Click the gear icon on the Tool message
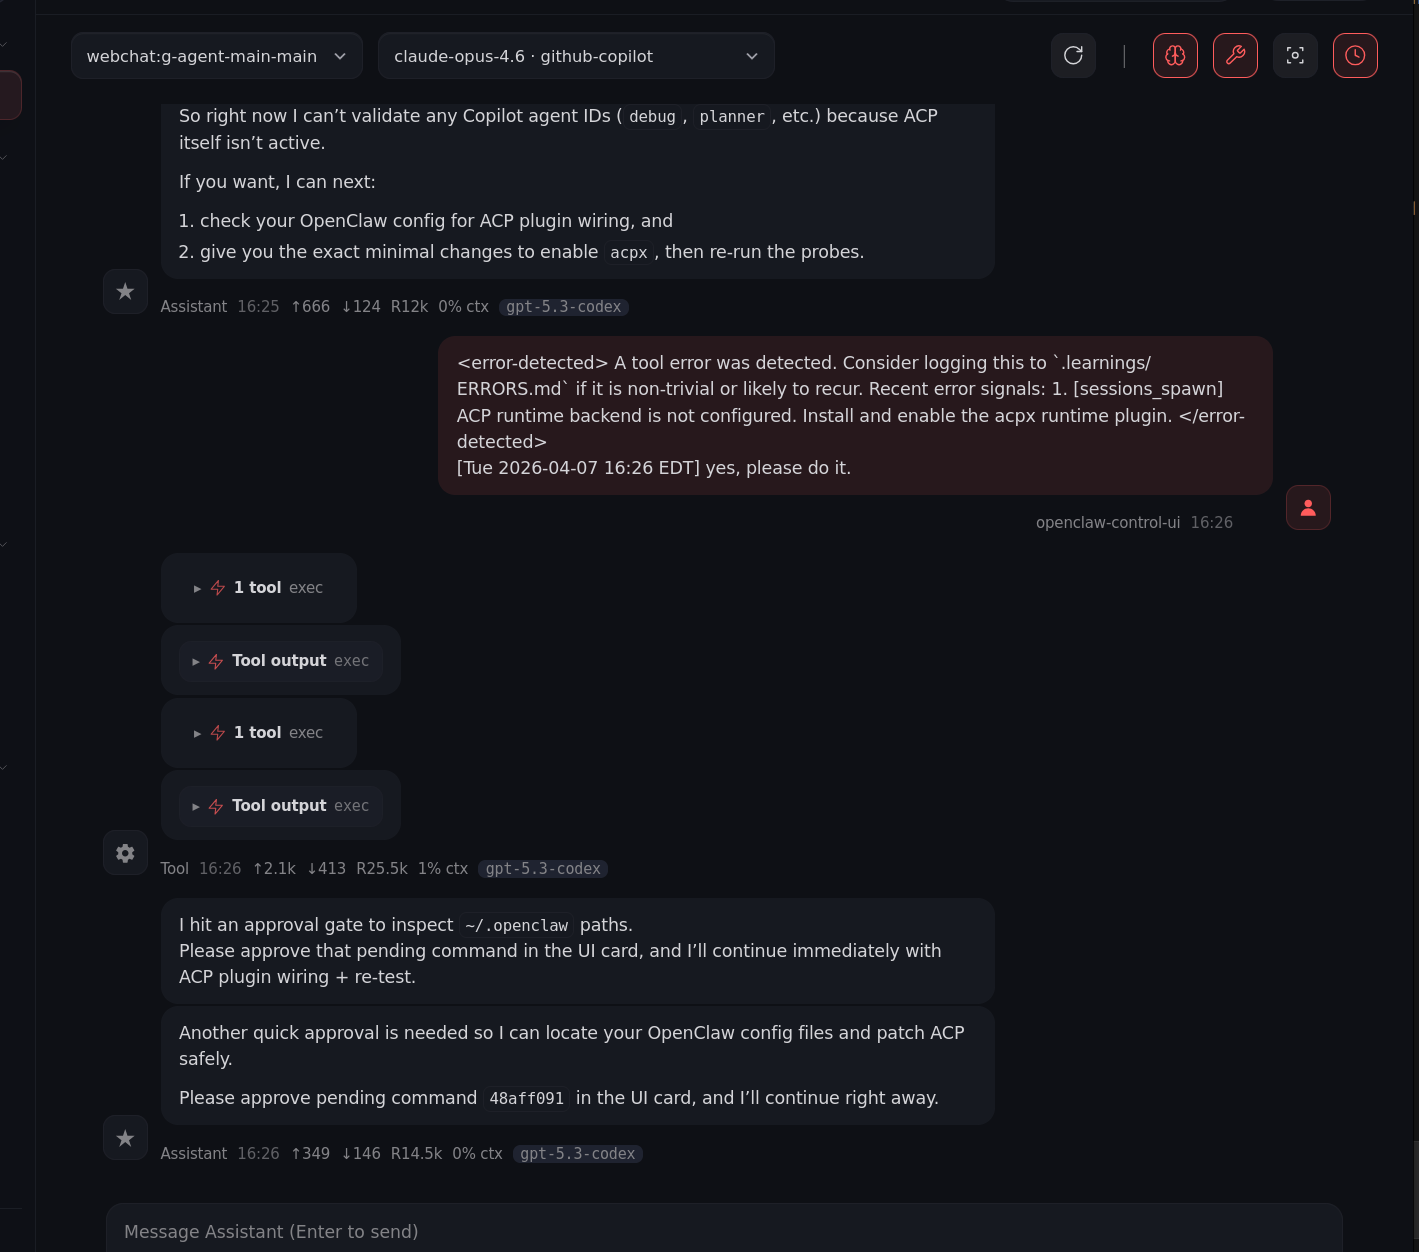 pos(125,852)
